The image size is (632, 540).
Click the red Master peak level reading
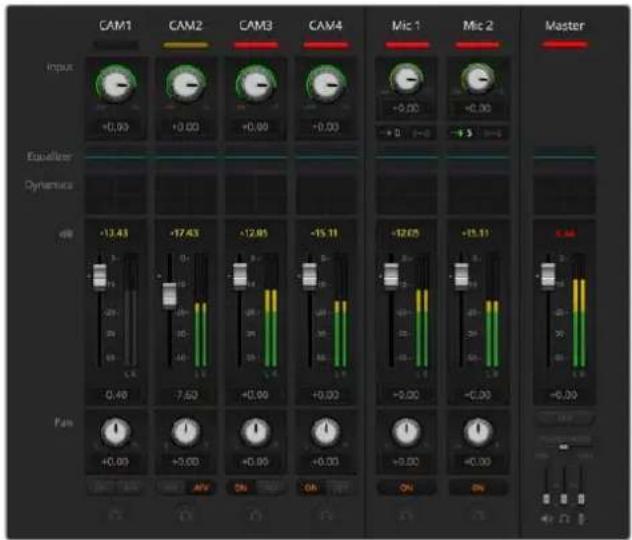565,233
